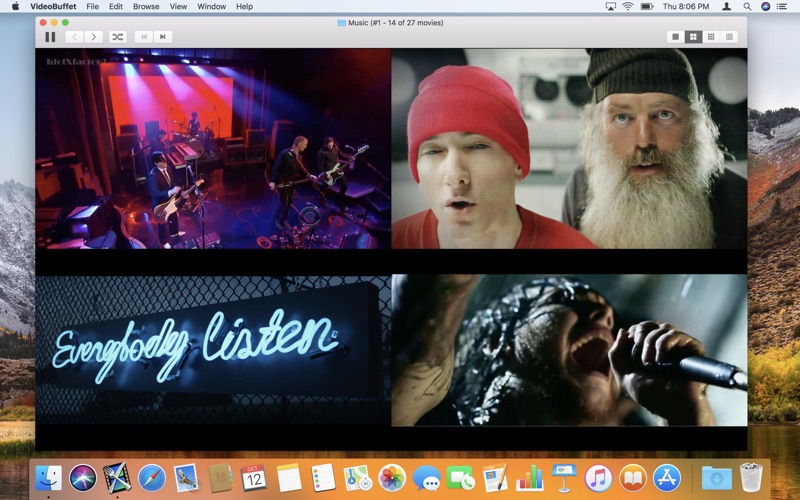
Task: Toggle shuffle mode in the toolbar
Action: [x=118, y=37]
